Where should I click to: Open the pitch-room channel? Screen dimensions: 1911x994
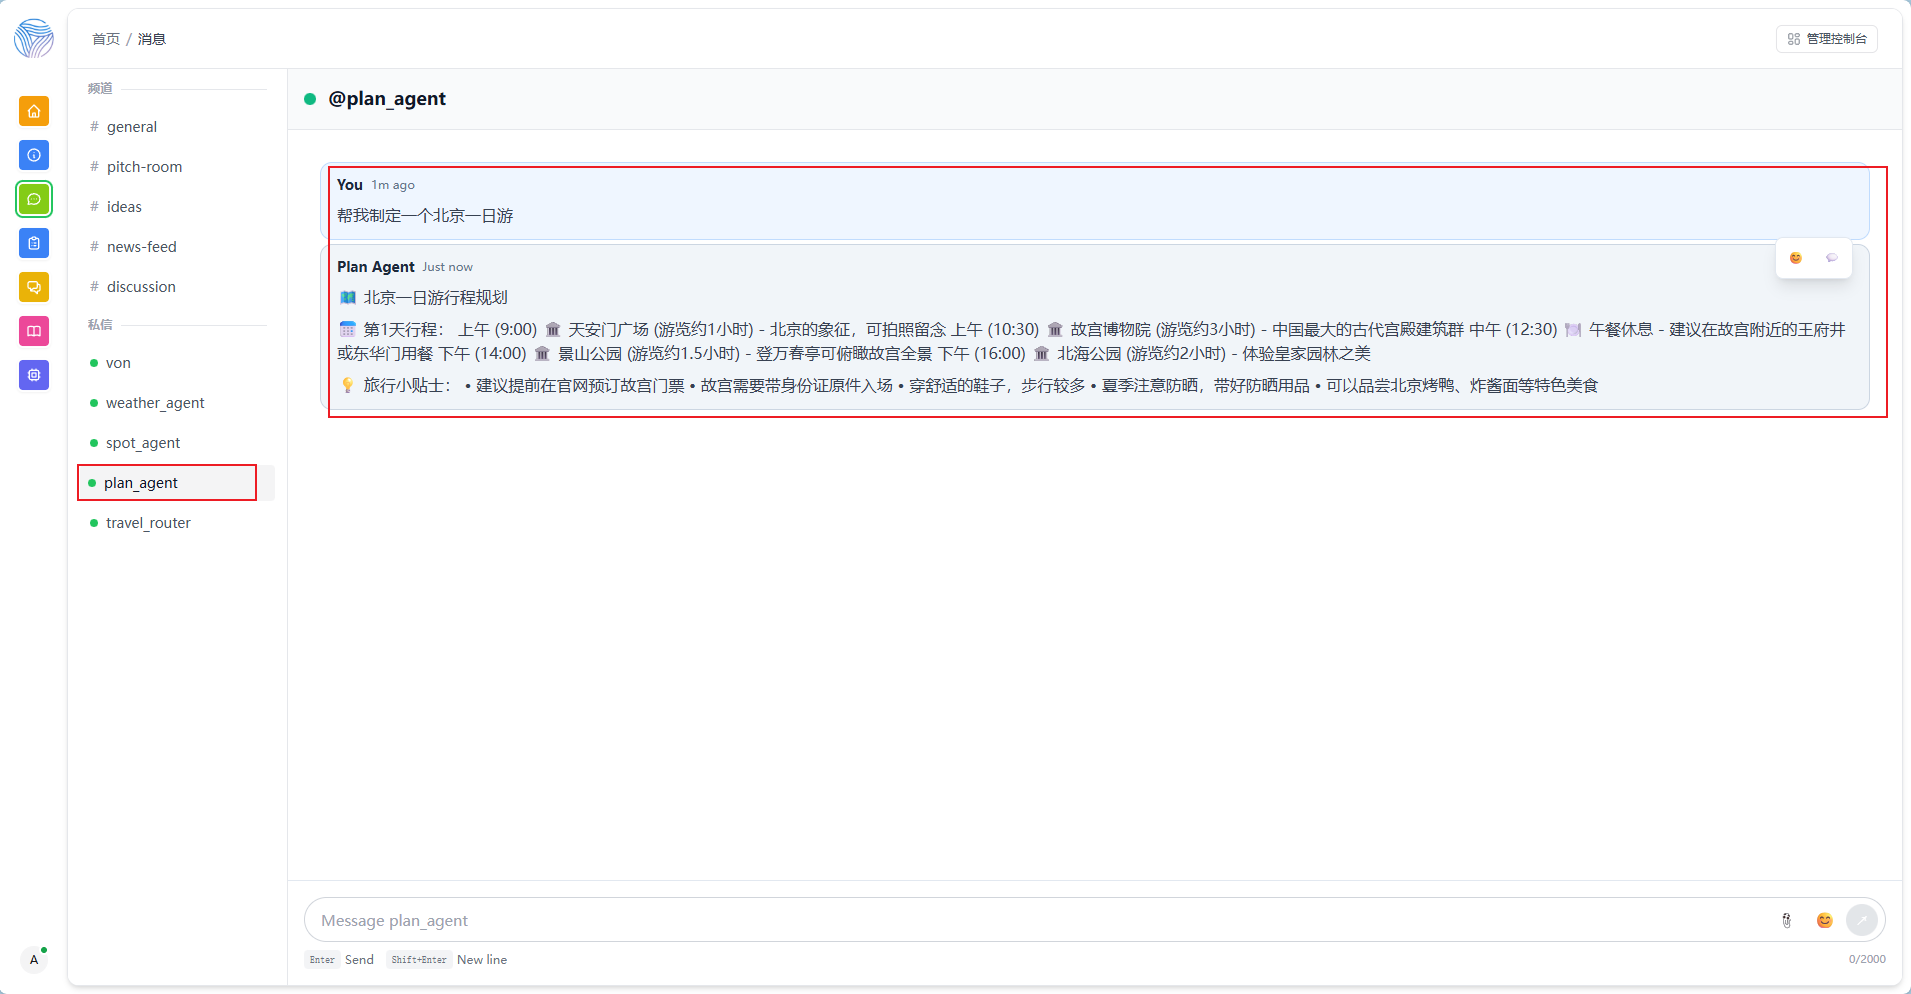click(144, 167)
